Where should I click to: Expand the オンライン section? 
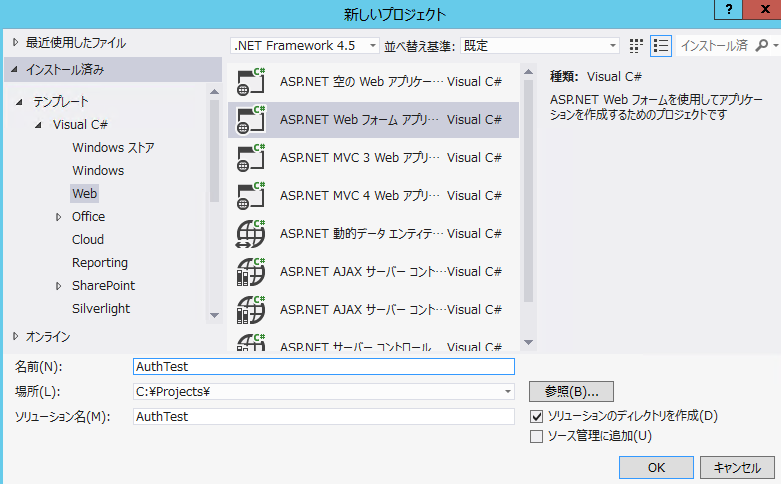coord(15,337)
